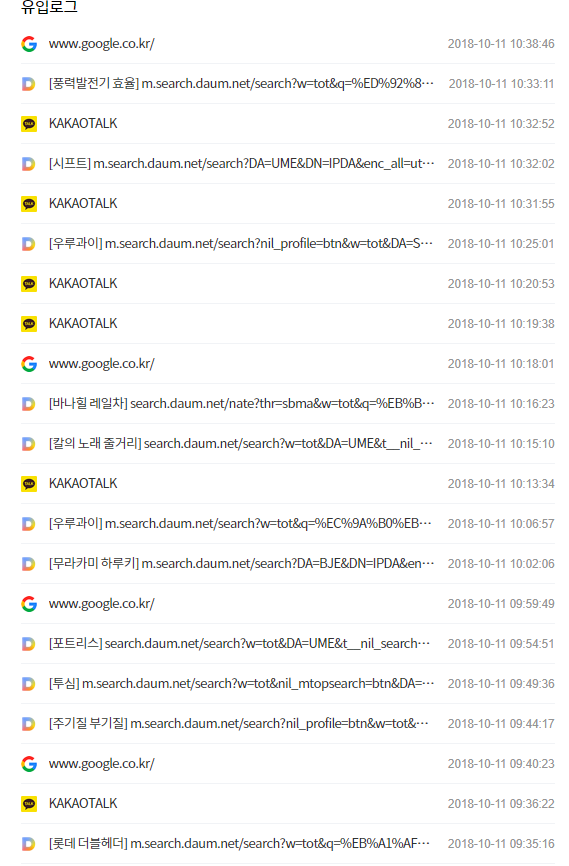The width and height of the screenshot is (569, 866).
Task: Open www.google.co.kr link at 09:40:23
Action: click(102, 763)
